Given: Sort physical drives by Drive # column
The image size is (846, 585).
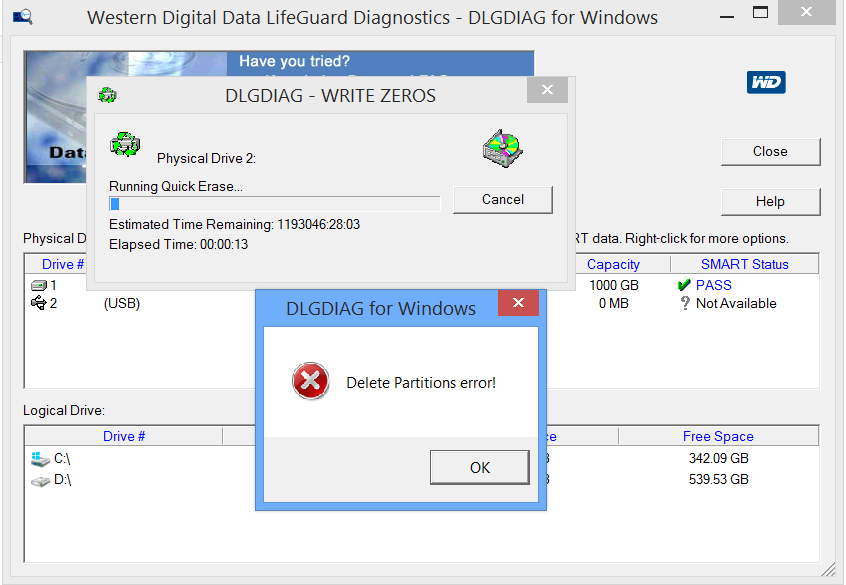Looking at the screenshot, I should (63, 264).
